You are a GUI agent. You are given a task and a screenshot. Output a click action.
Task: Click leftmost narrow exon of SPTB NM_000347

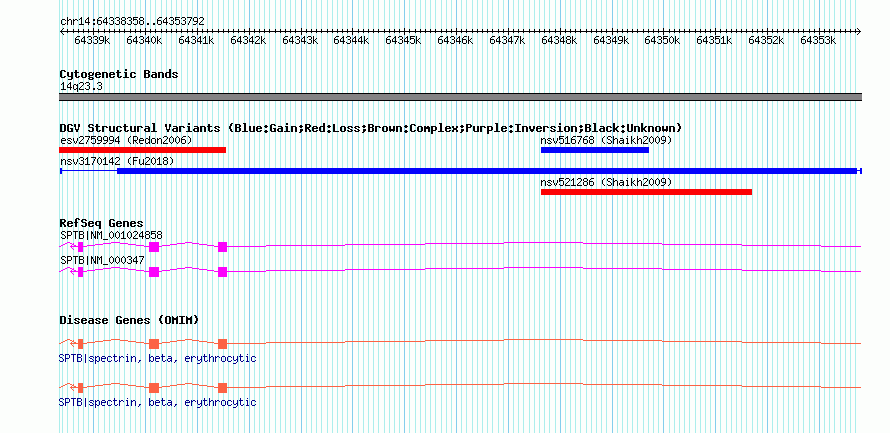coord(81,272)
